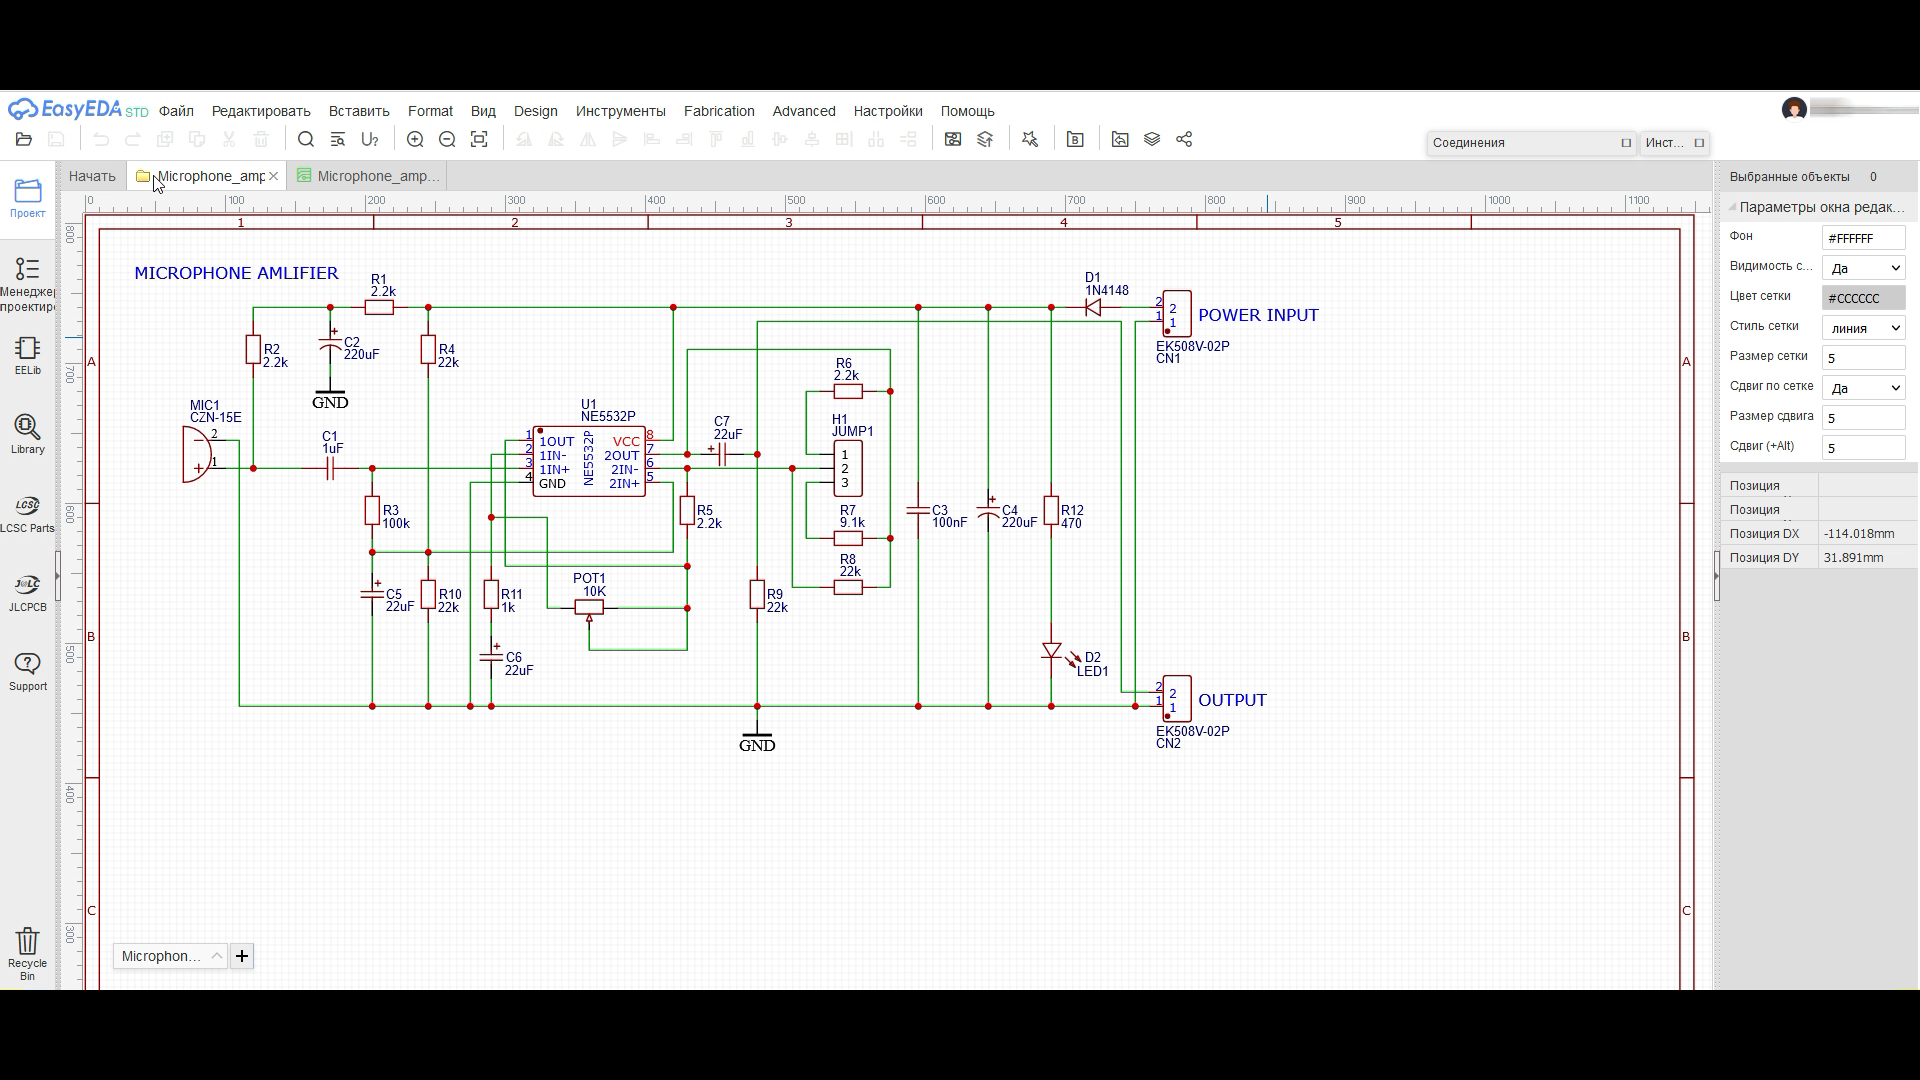Image resolution: width=1920 pixels, height=1080 pixels.
Task: Open LCSC Parts in left sidebar
Action: coord(28,513)
